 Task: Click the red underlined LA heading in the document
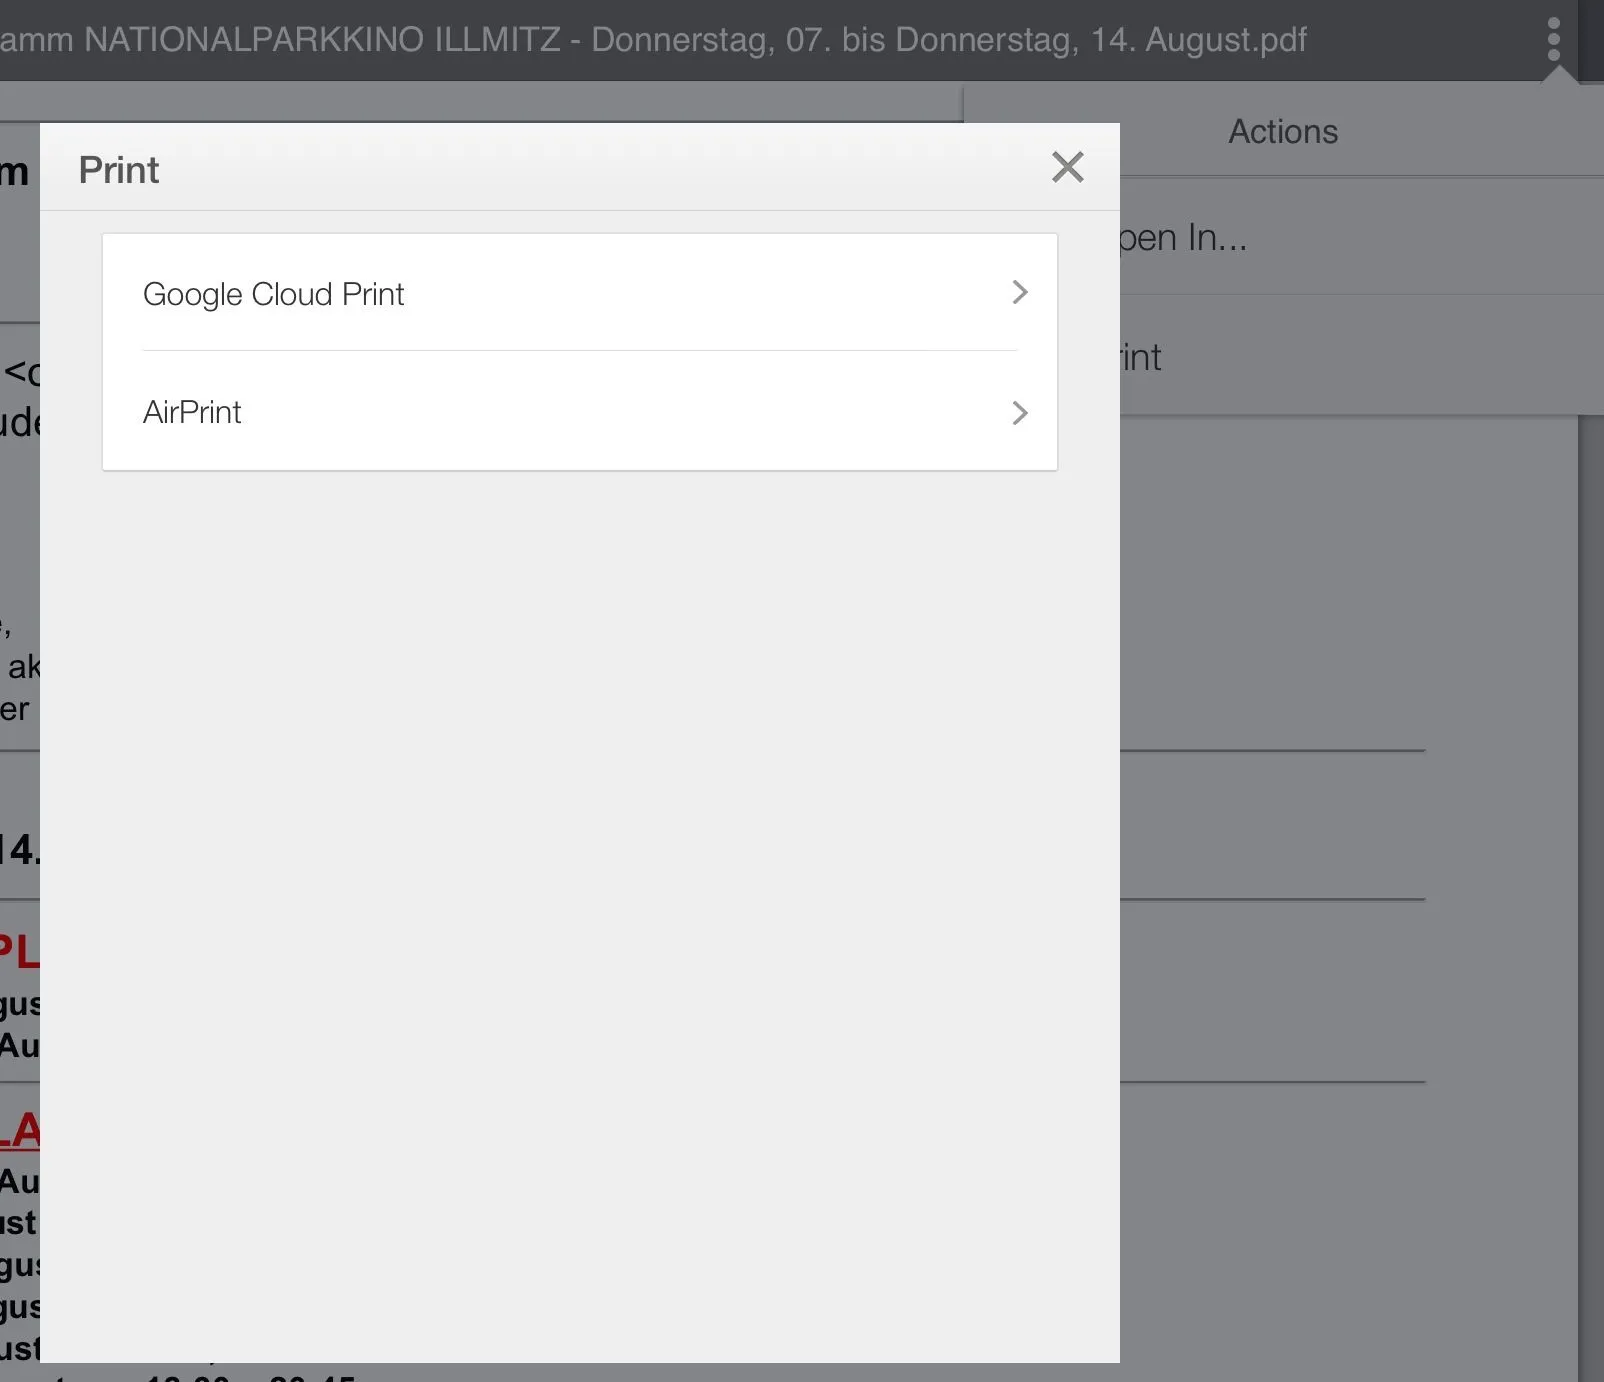(x=20, y=1131)
